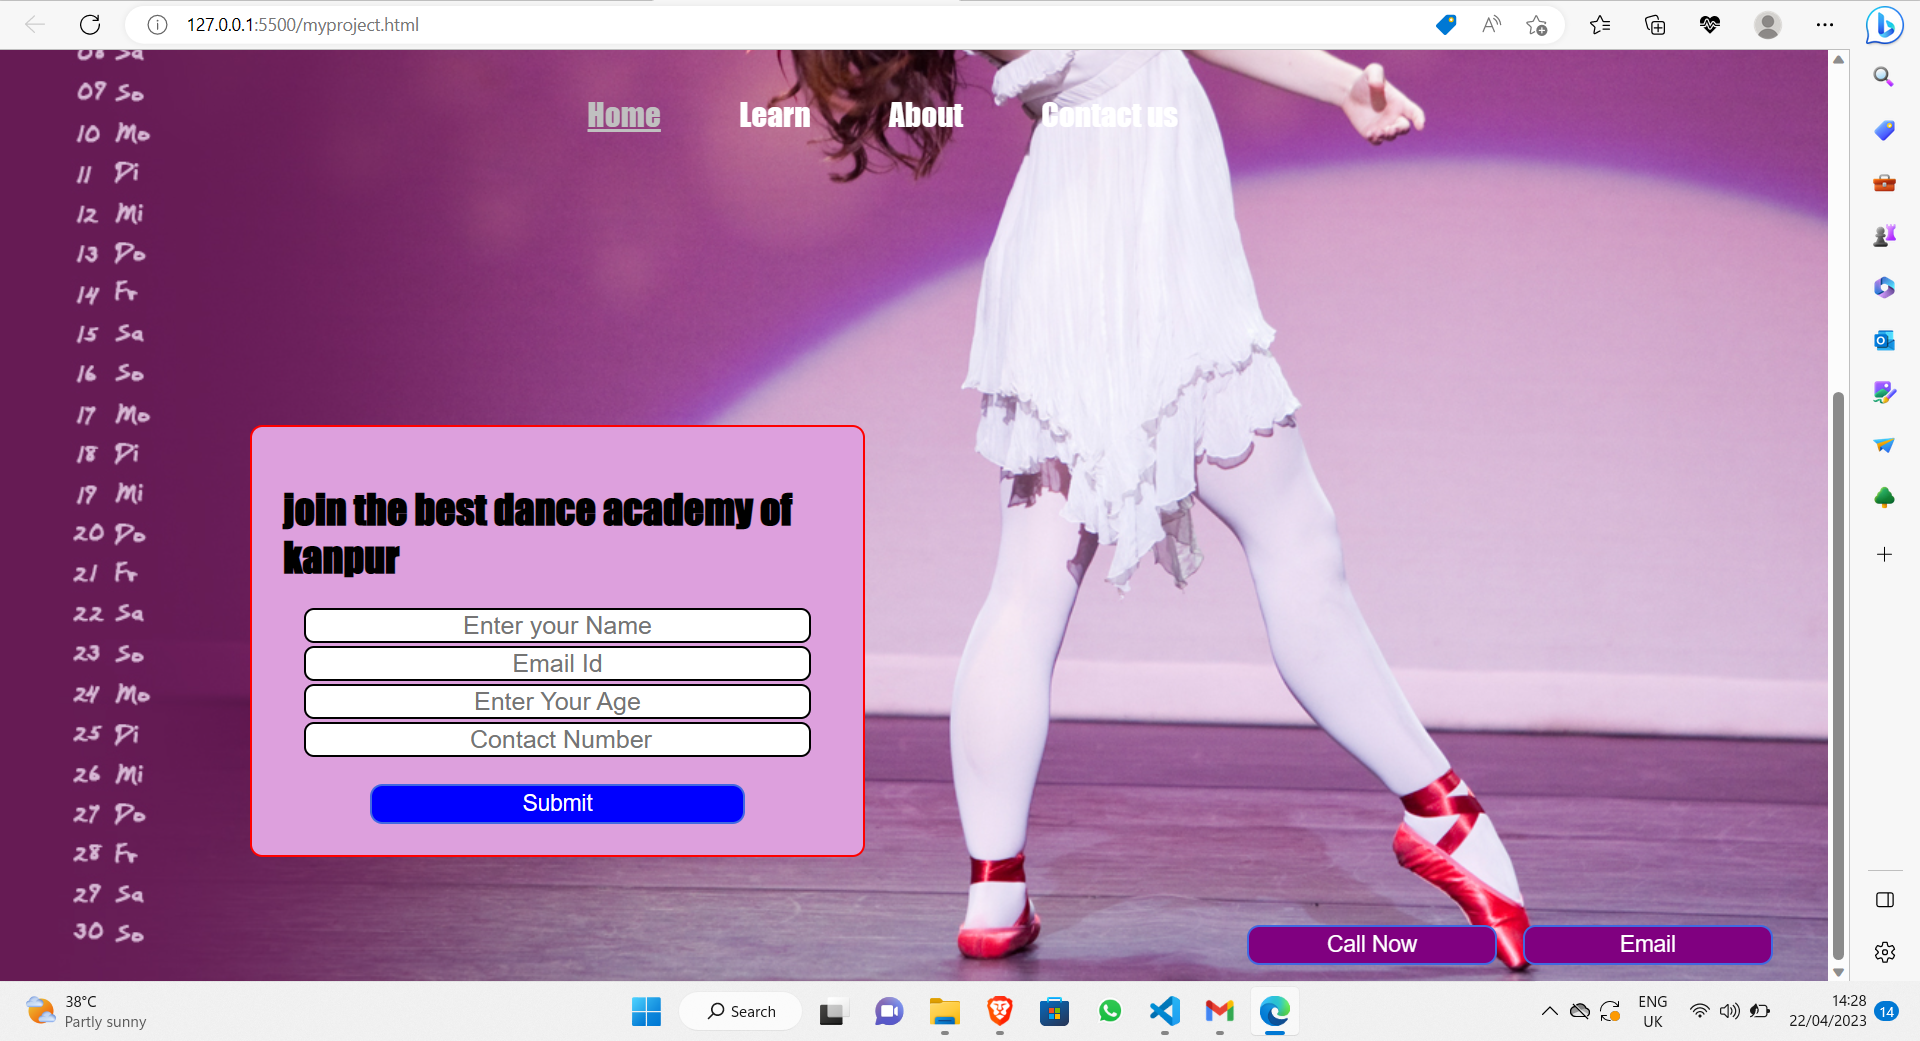This screenshot has height=1041, width=1920.
Task: Open sidebar green tree icon
Action: 1884,498
